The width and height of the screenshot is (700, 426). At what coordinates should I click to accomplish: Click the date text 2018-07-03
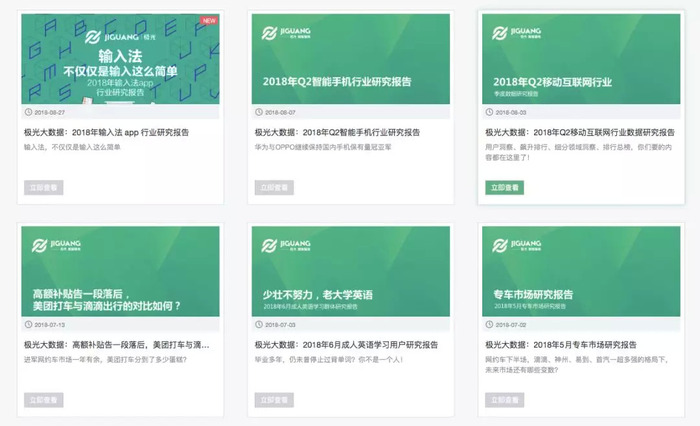point(280,325)
